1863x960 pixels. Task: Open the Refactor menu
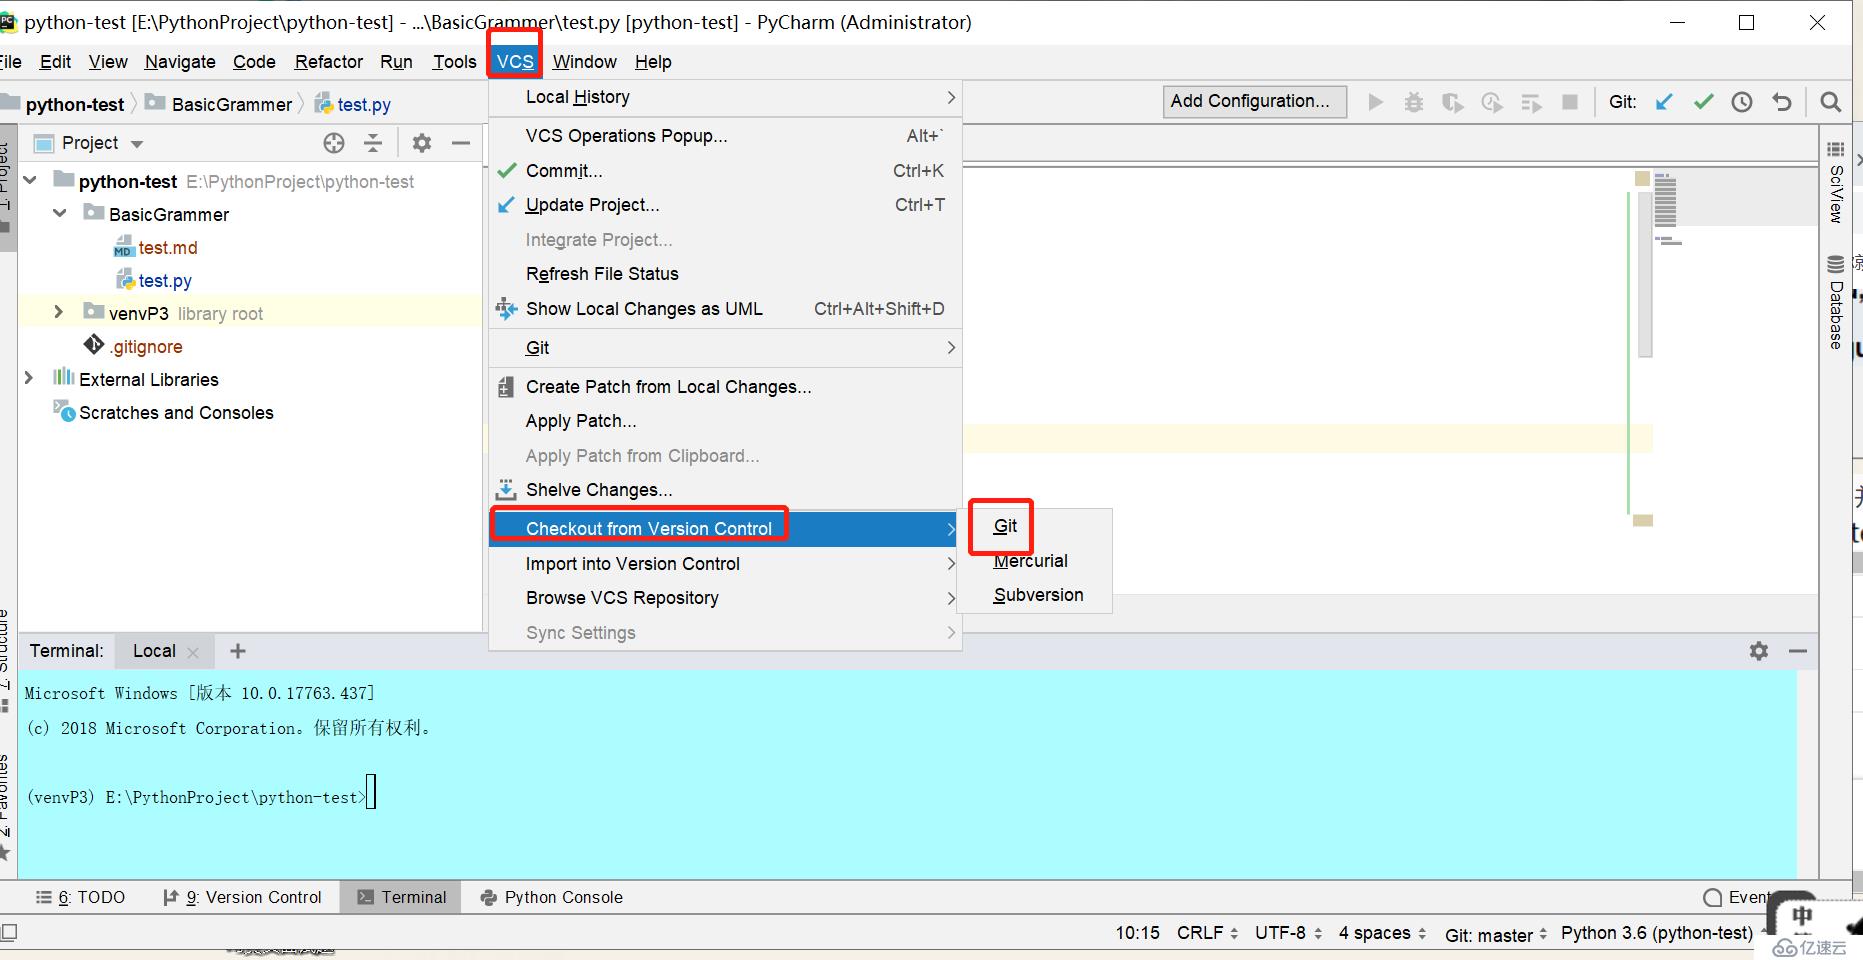click(x=329, y=62)
